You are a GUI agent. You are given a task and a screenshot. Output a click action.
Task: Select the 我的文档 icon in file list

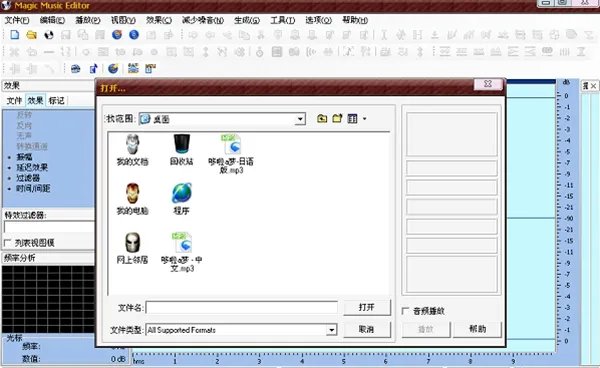click(x=132, y=150)
